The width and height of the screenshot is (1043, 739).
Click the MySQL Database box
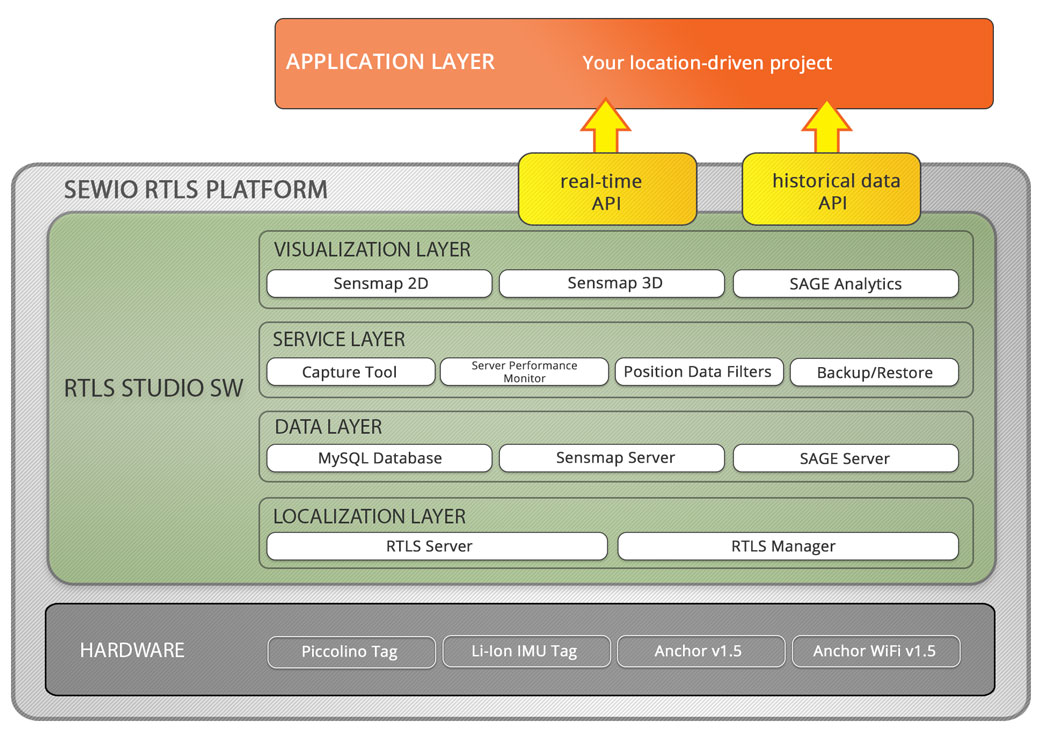point(379,458)
